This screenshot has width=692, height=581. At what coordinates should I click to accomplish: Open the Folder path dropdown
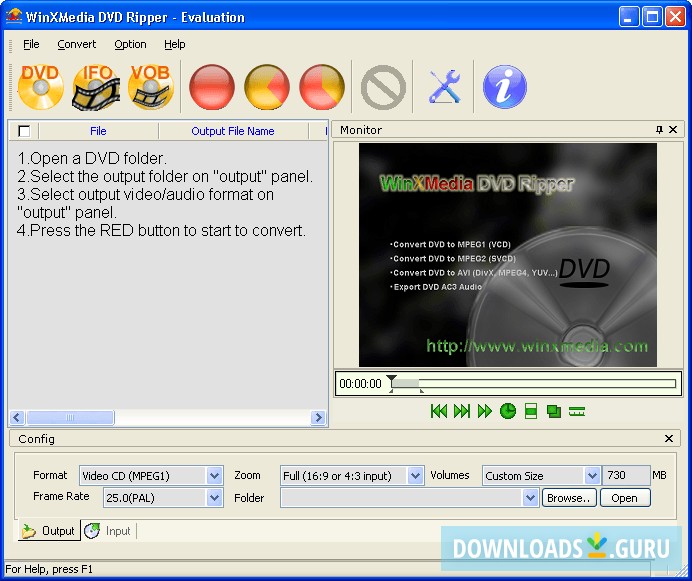530,498
